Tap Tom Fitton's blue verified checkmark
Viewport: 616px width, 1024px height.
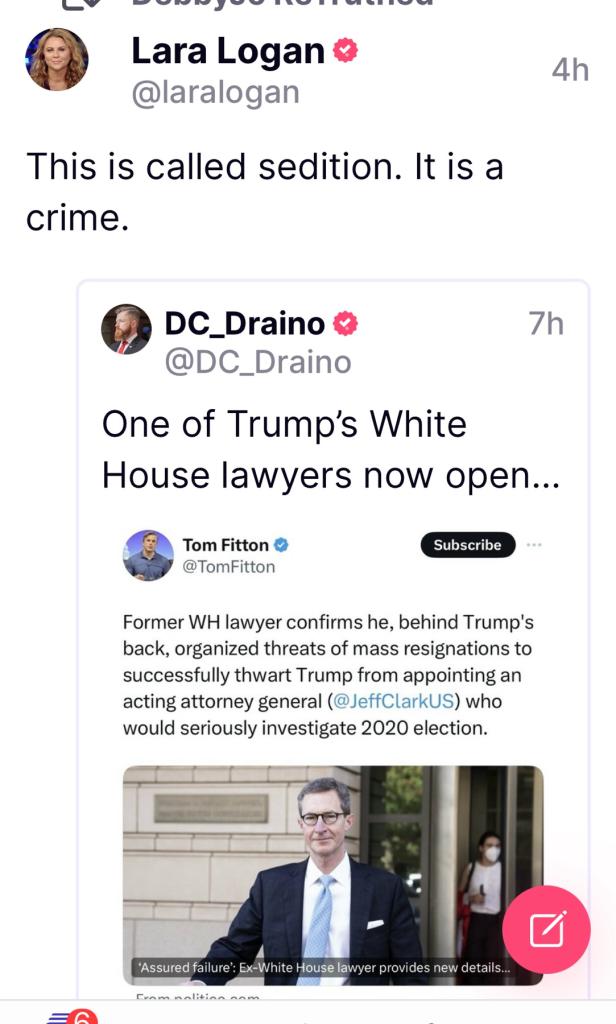pos(282,545)
